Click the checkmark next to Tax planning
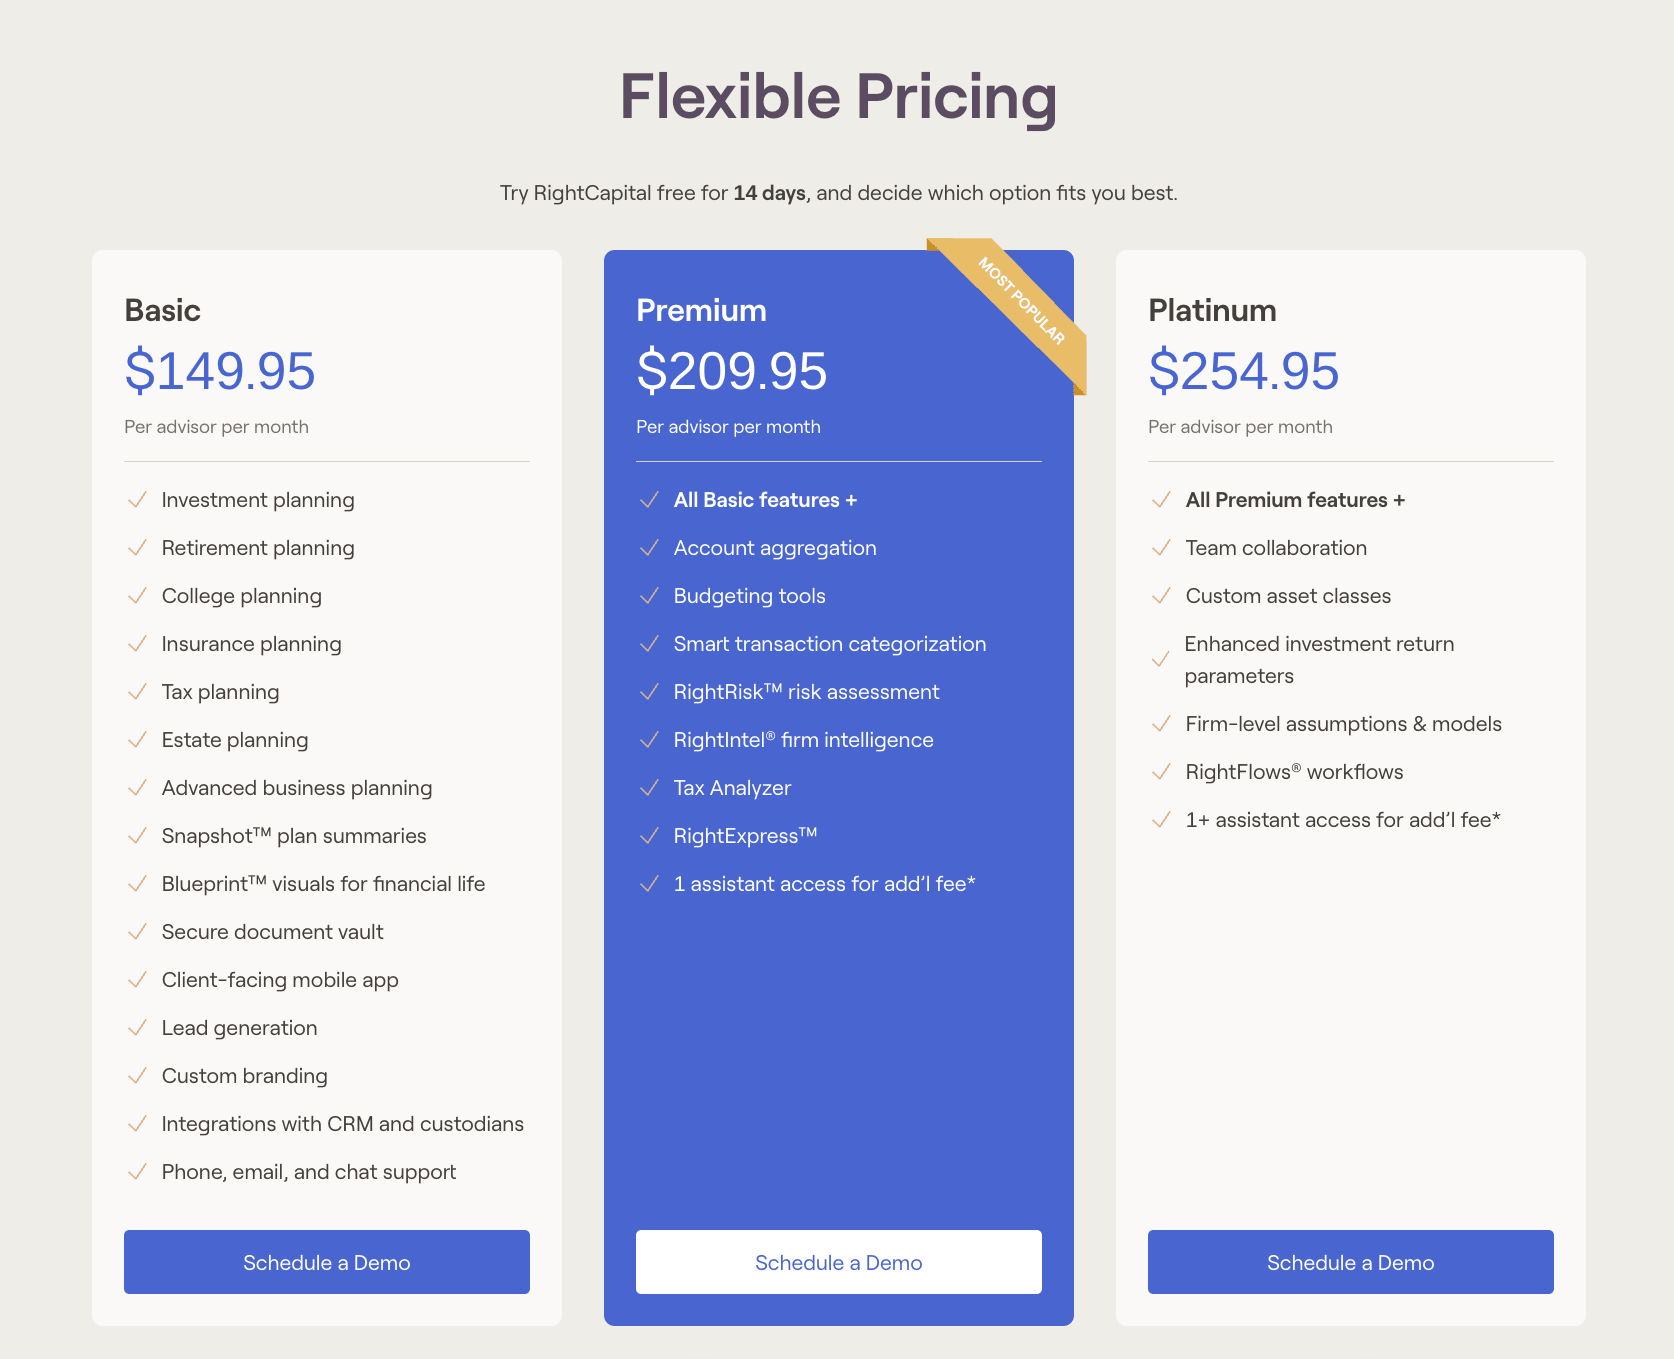1674x1359 pixels. (x=138, y=692)
